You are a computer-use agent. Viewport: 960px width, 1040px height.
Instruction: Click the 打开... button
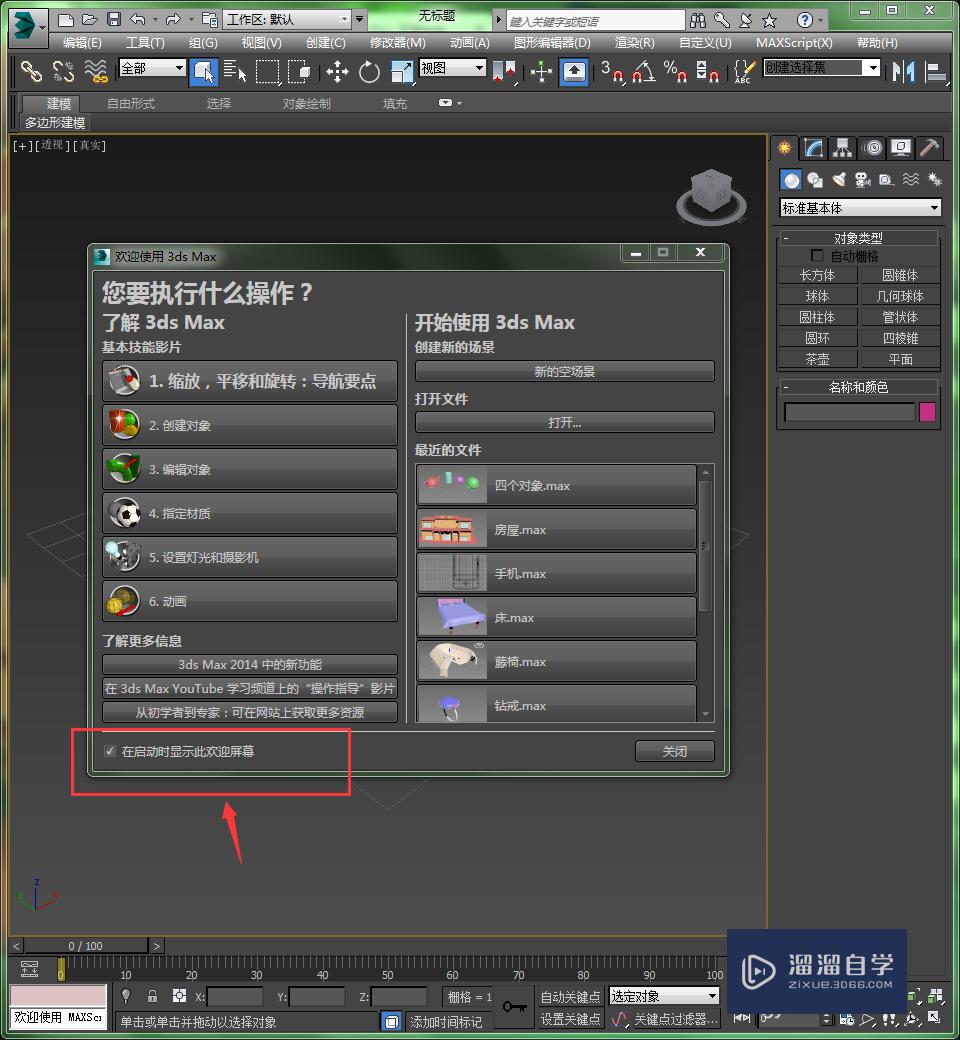[x=565, y=422]
